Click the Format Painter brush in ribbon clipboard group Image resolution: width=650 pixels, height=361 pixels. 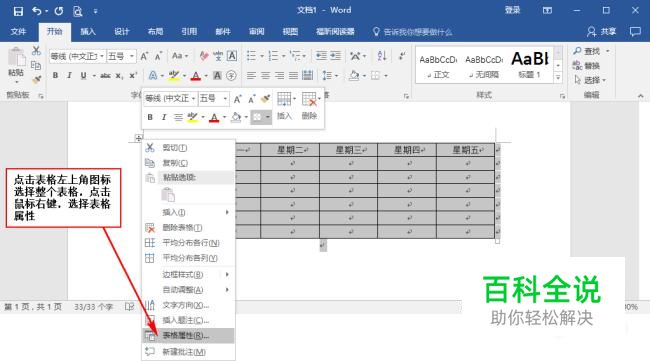[36, 80]
